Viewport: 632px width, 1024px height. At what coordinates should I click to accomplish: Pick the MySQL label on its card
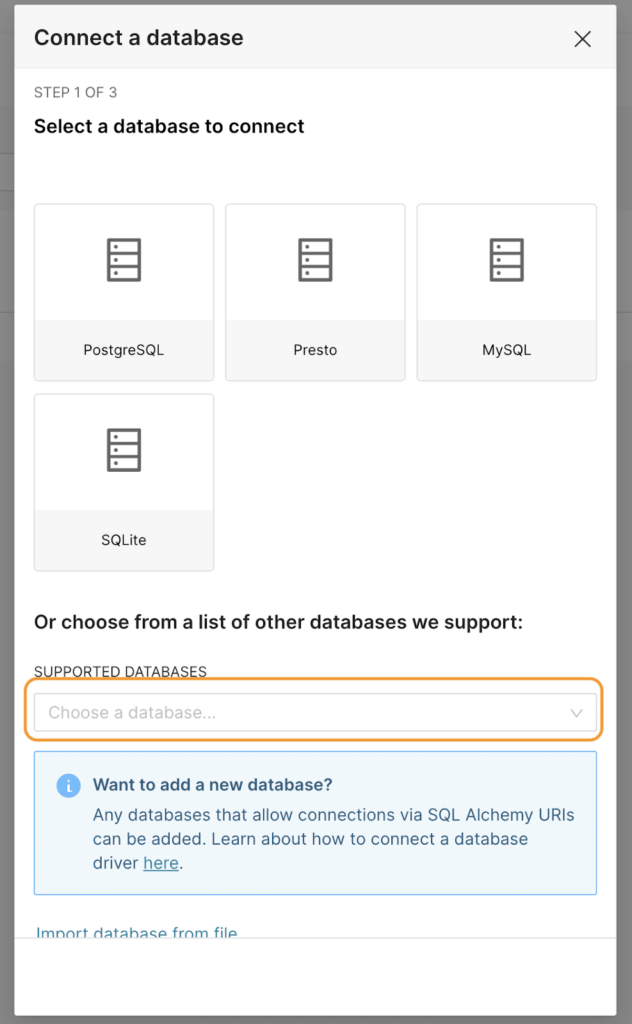[507, 350]
